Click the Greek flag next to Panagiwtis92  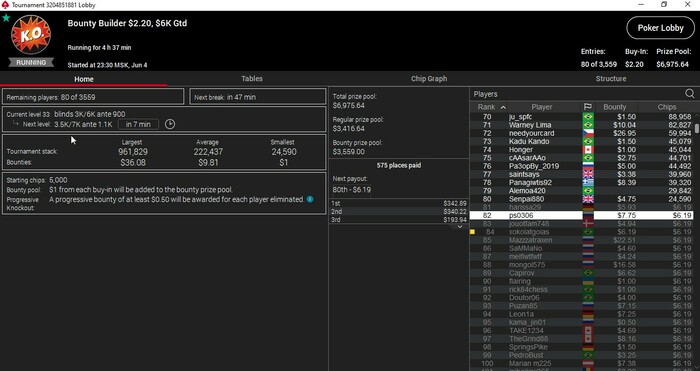pyautogui.click(x=588, y=183)
